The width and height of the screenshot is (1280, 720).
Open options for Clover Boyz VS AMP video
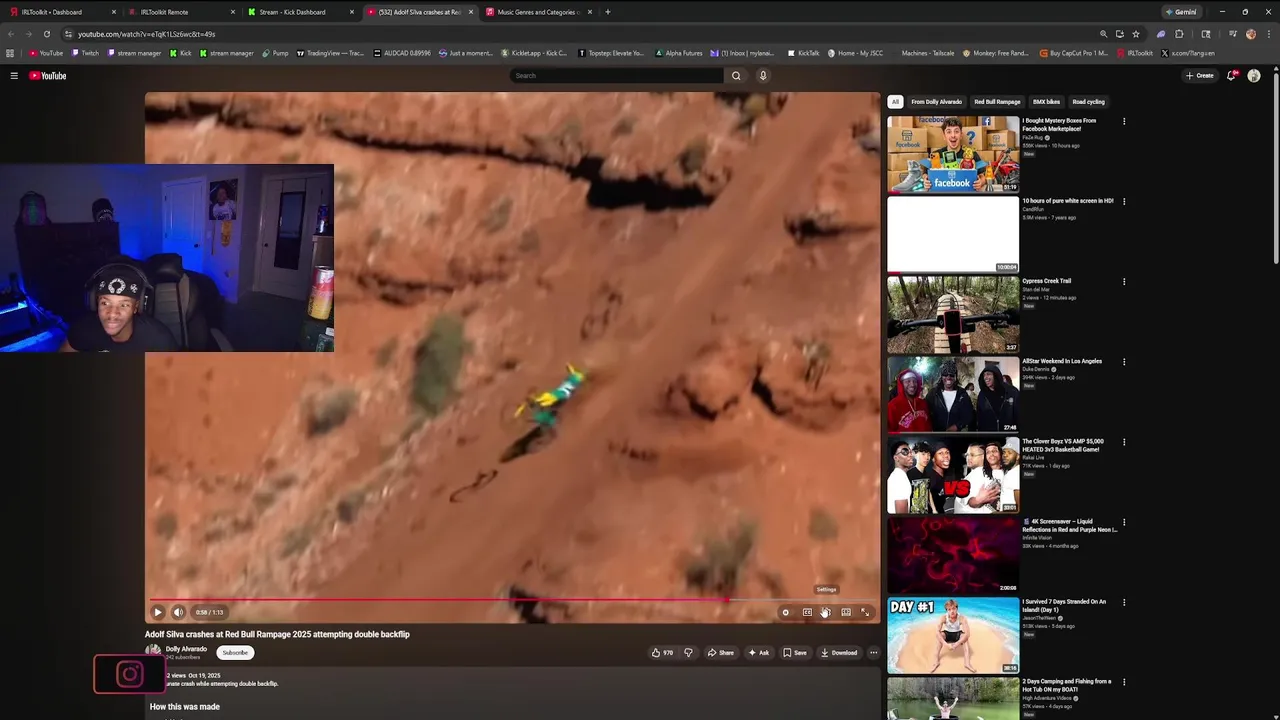1124,442
